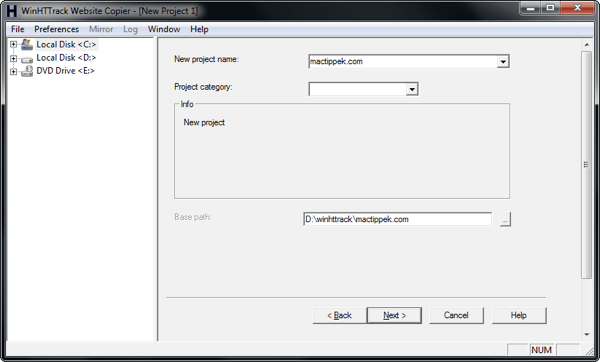Open the Mirror menu
This screenshot has height=362, width=600.
click(101, 29)
